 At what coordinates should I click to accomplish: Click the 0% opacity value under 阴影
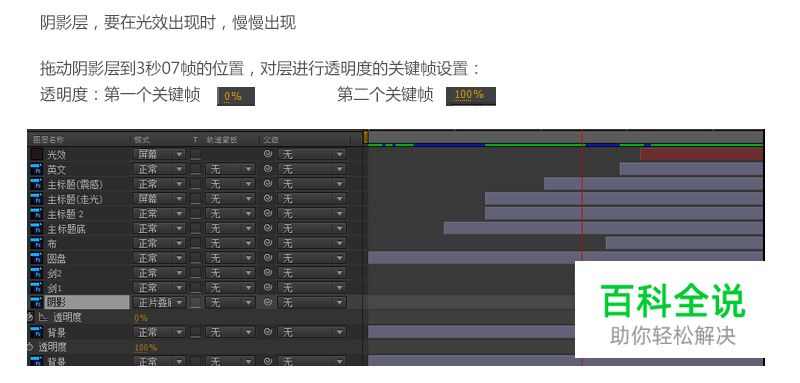pos(141,318)
